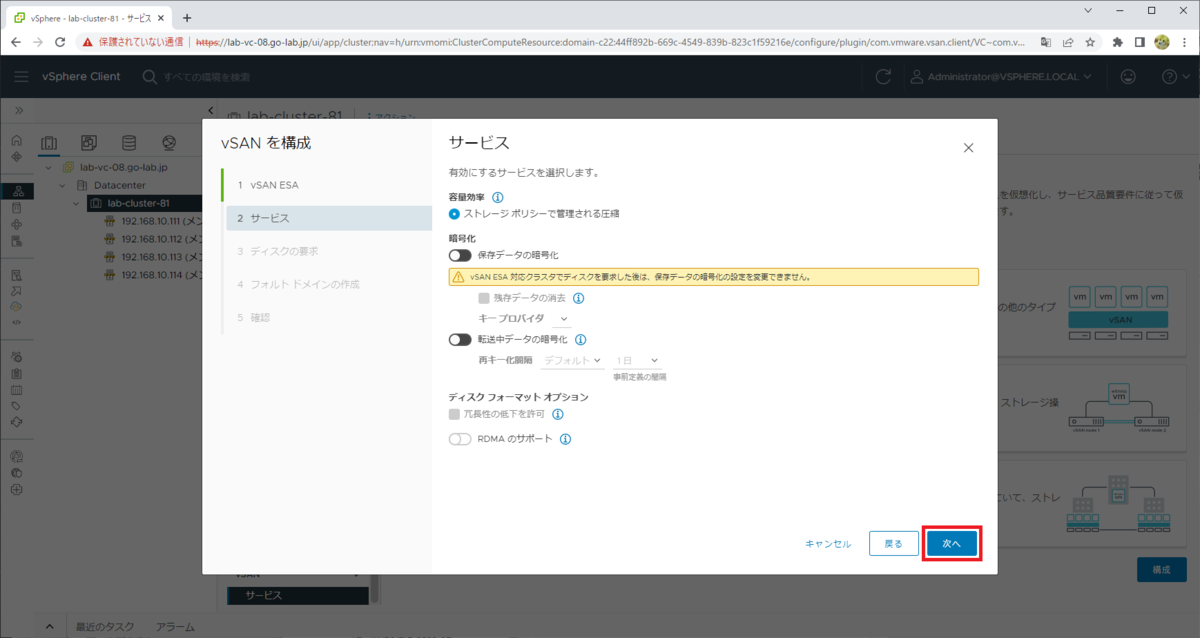This screenshot has width=1200, height=638.
Task: Expand the left sidebar with double chevron
Action: (19, 110)
